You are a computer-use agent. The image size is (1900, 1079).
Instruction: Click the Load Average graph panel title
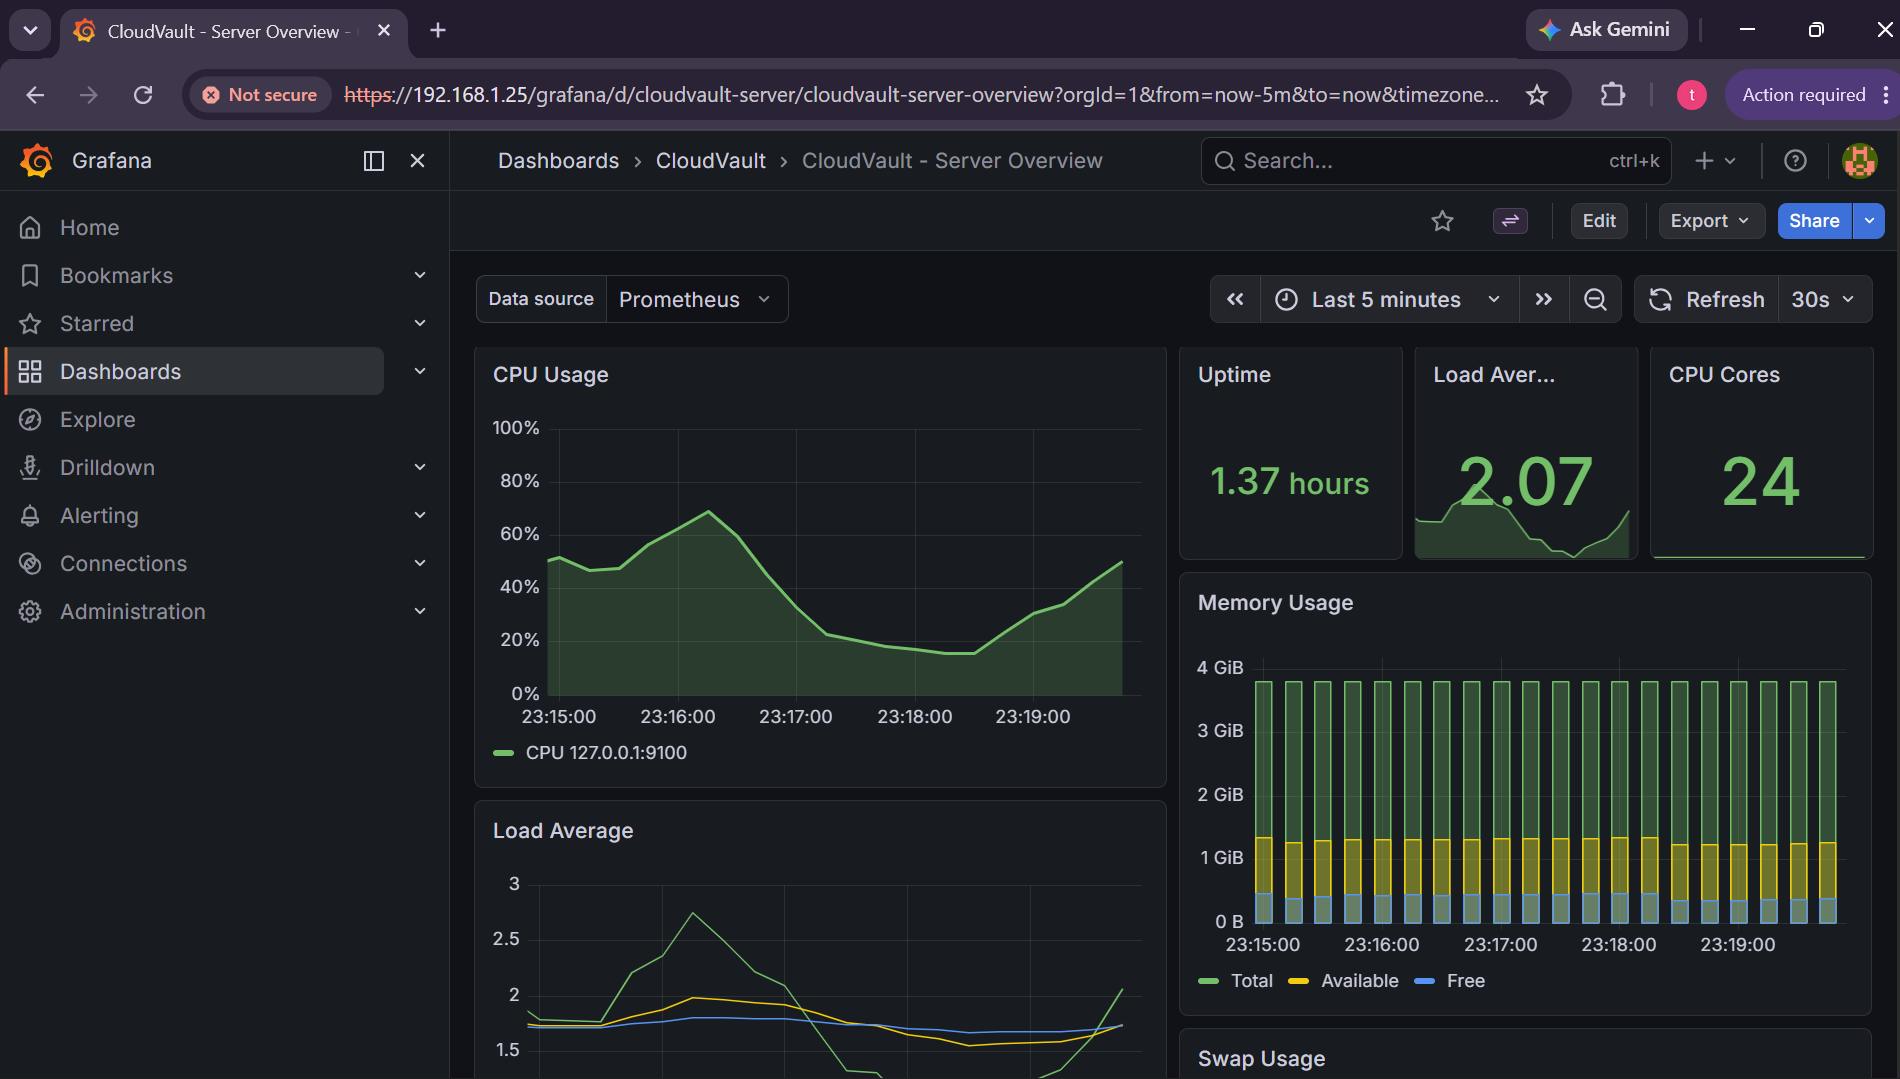click(x=563, y=831)
